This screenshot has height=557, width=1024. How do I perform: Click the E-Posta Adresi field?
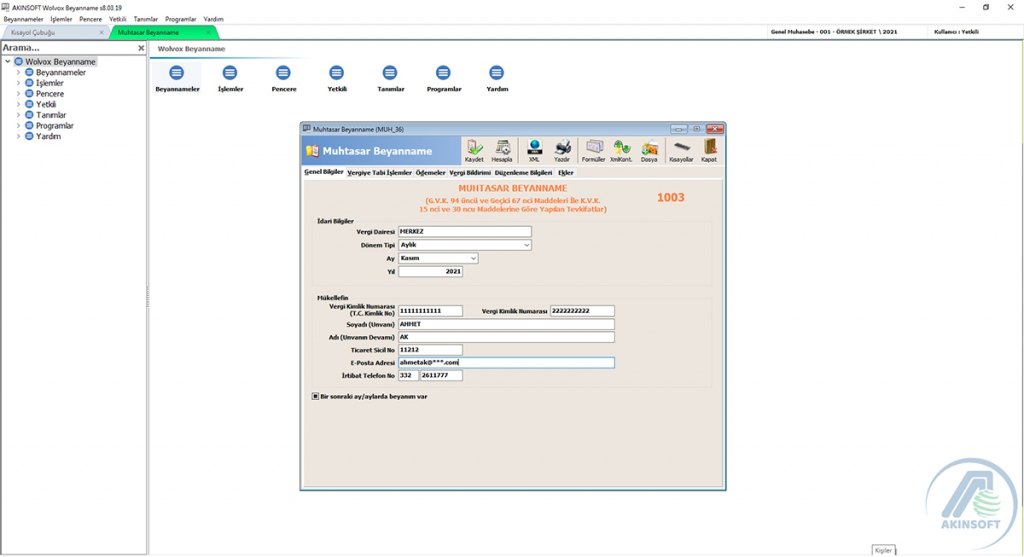(x=506, y=362)
